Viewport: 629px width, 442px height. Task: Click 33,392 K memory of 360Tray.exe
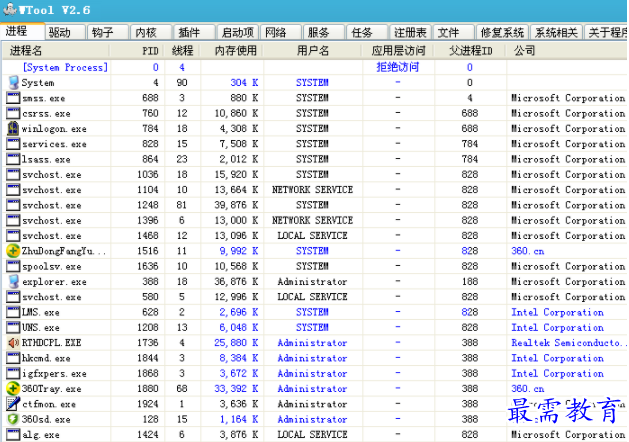click(236, 389)
